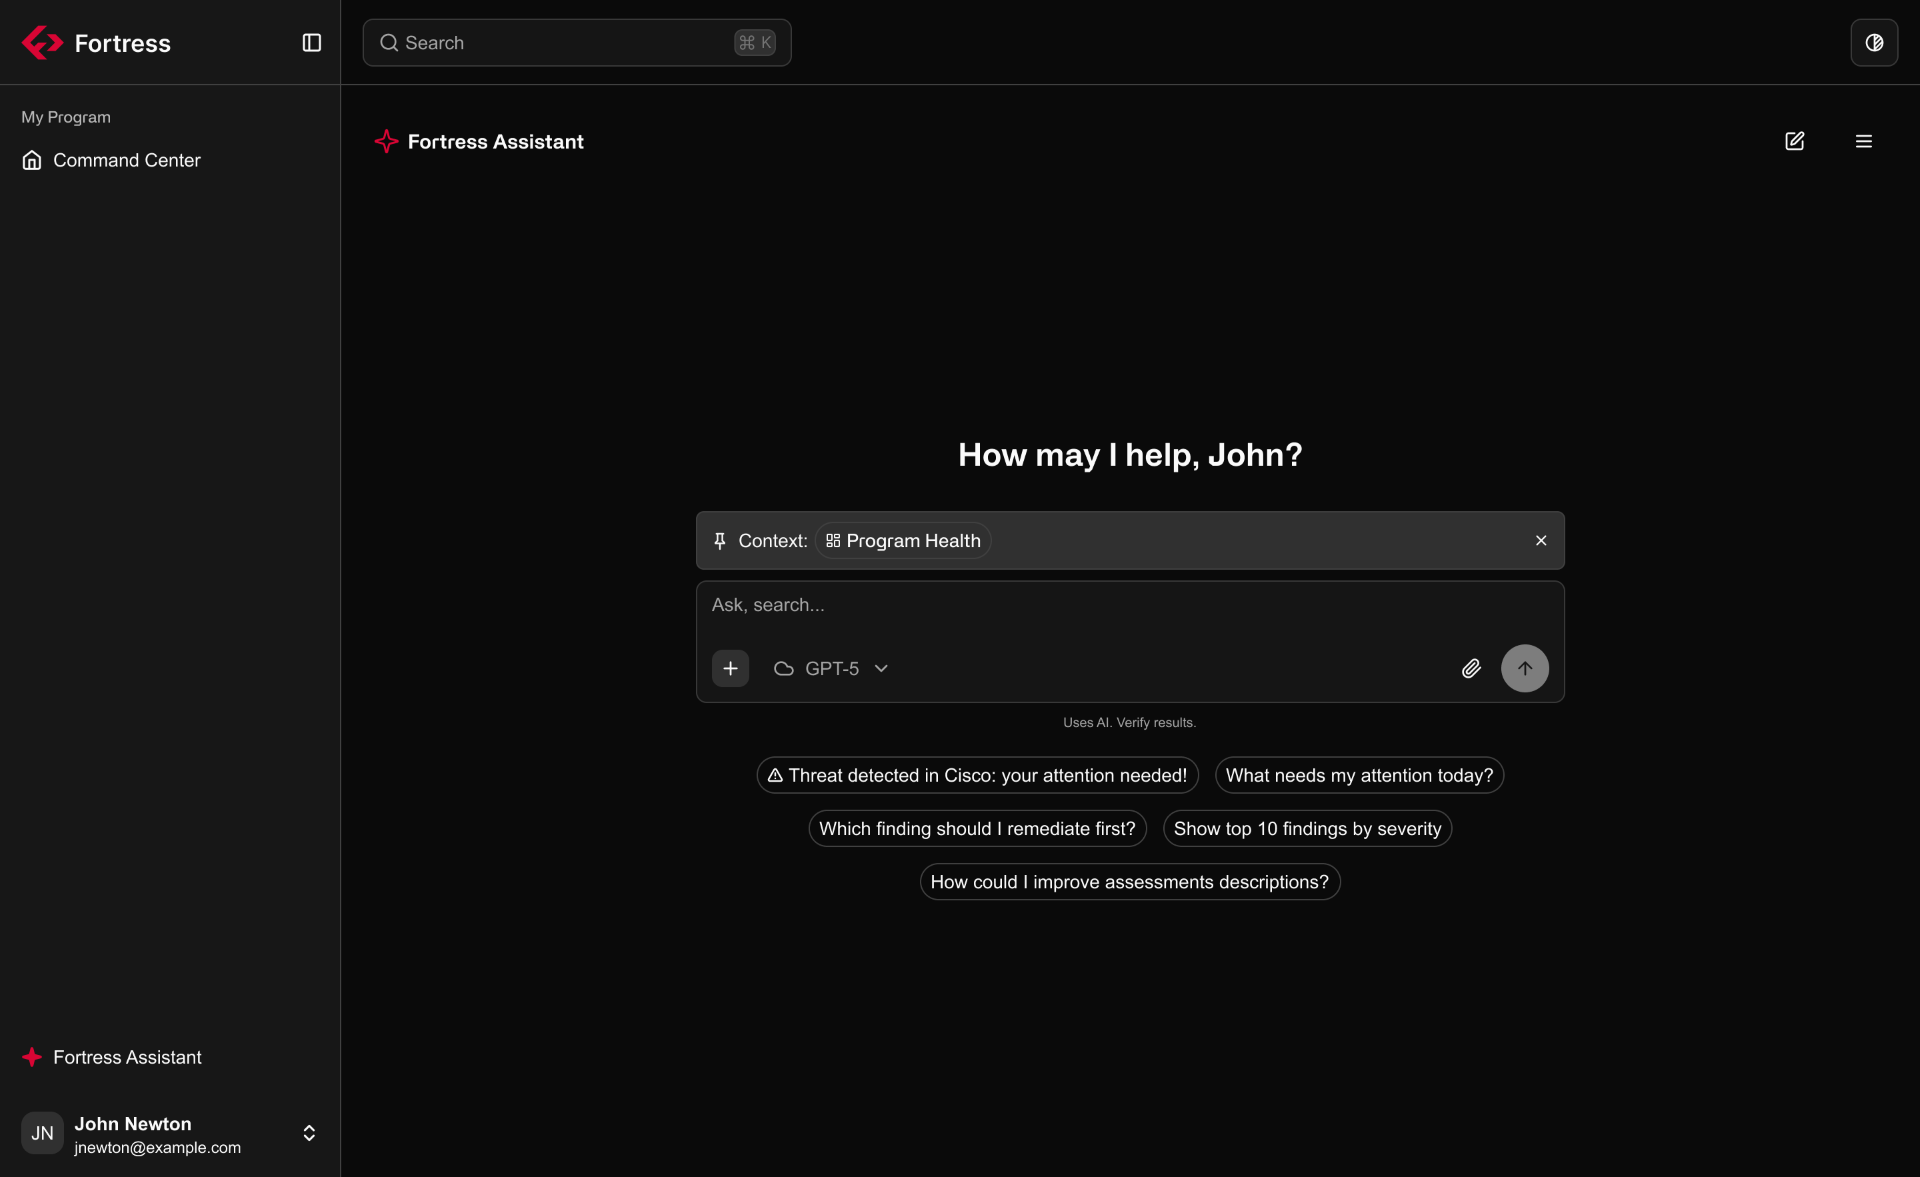The image size is (1920, 1177).
Task: Collapse the sidebar panel toggle
Action: 312,43
